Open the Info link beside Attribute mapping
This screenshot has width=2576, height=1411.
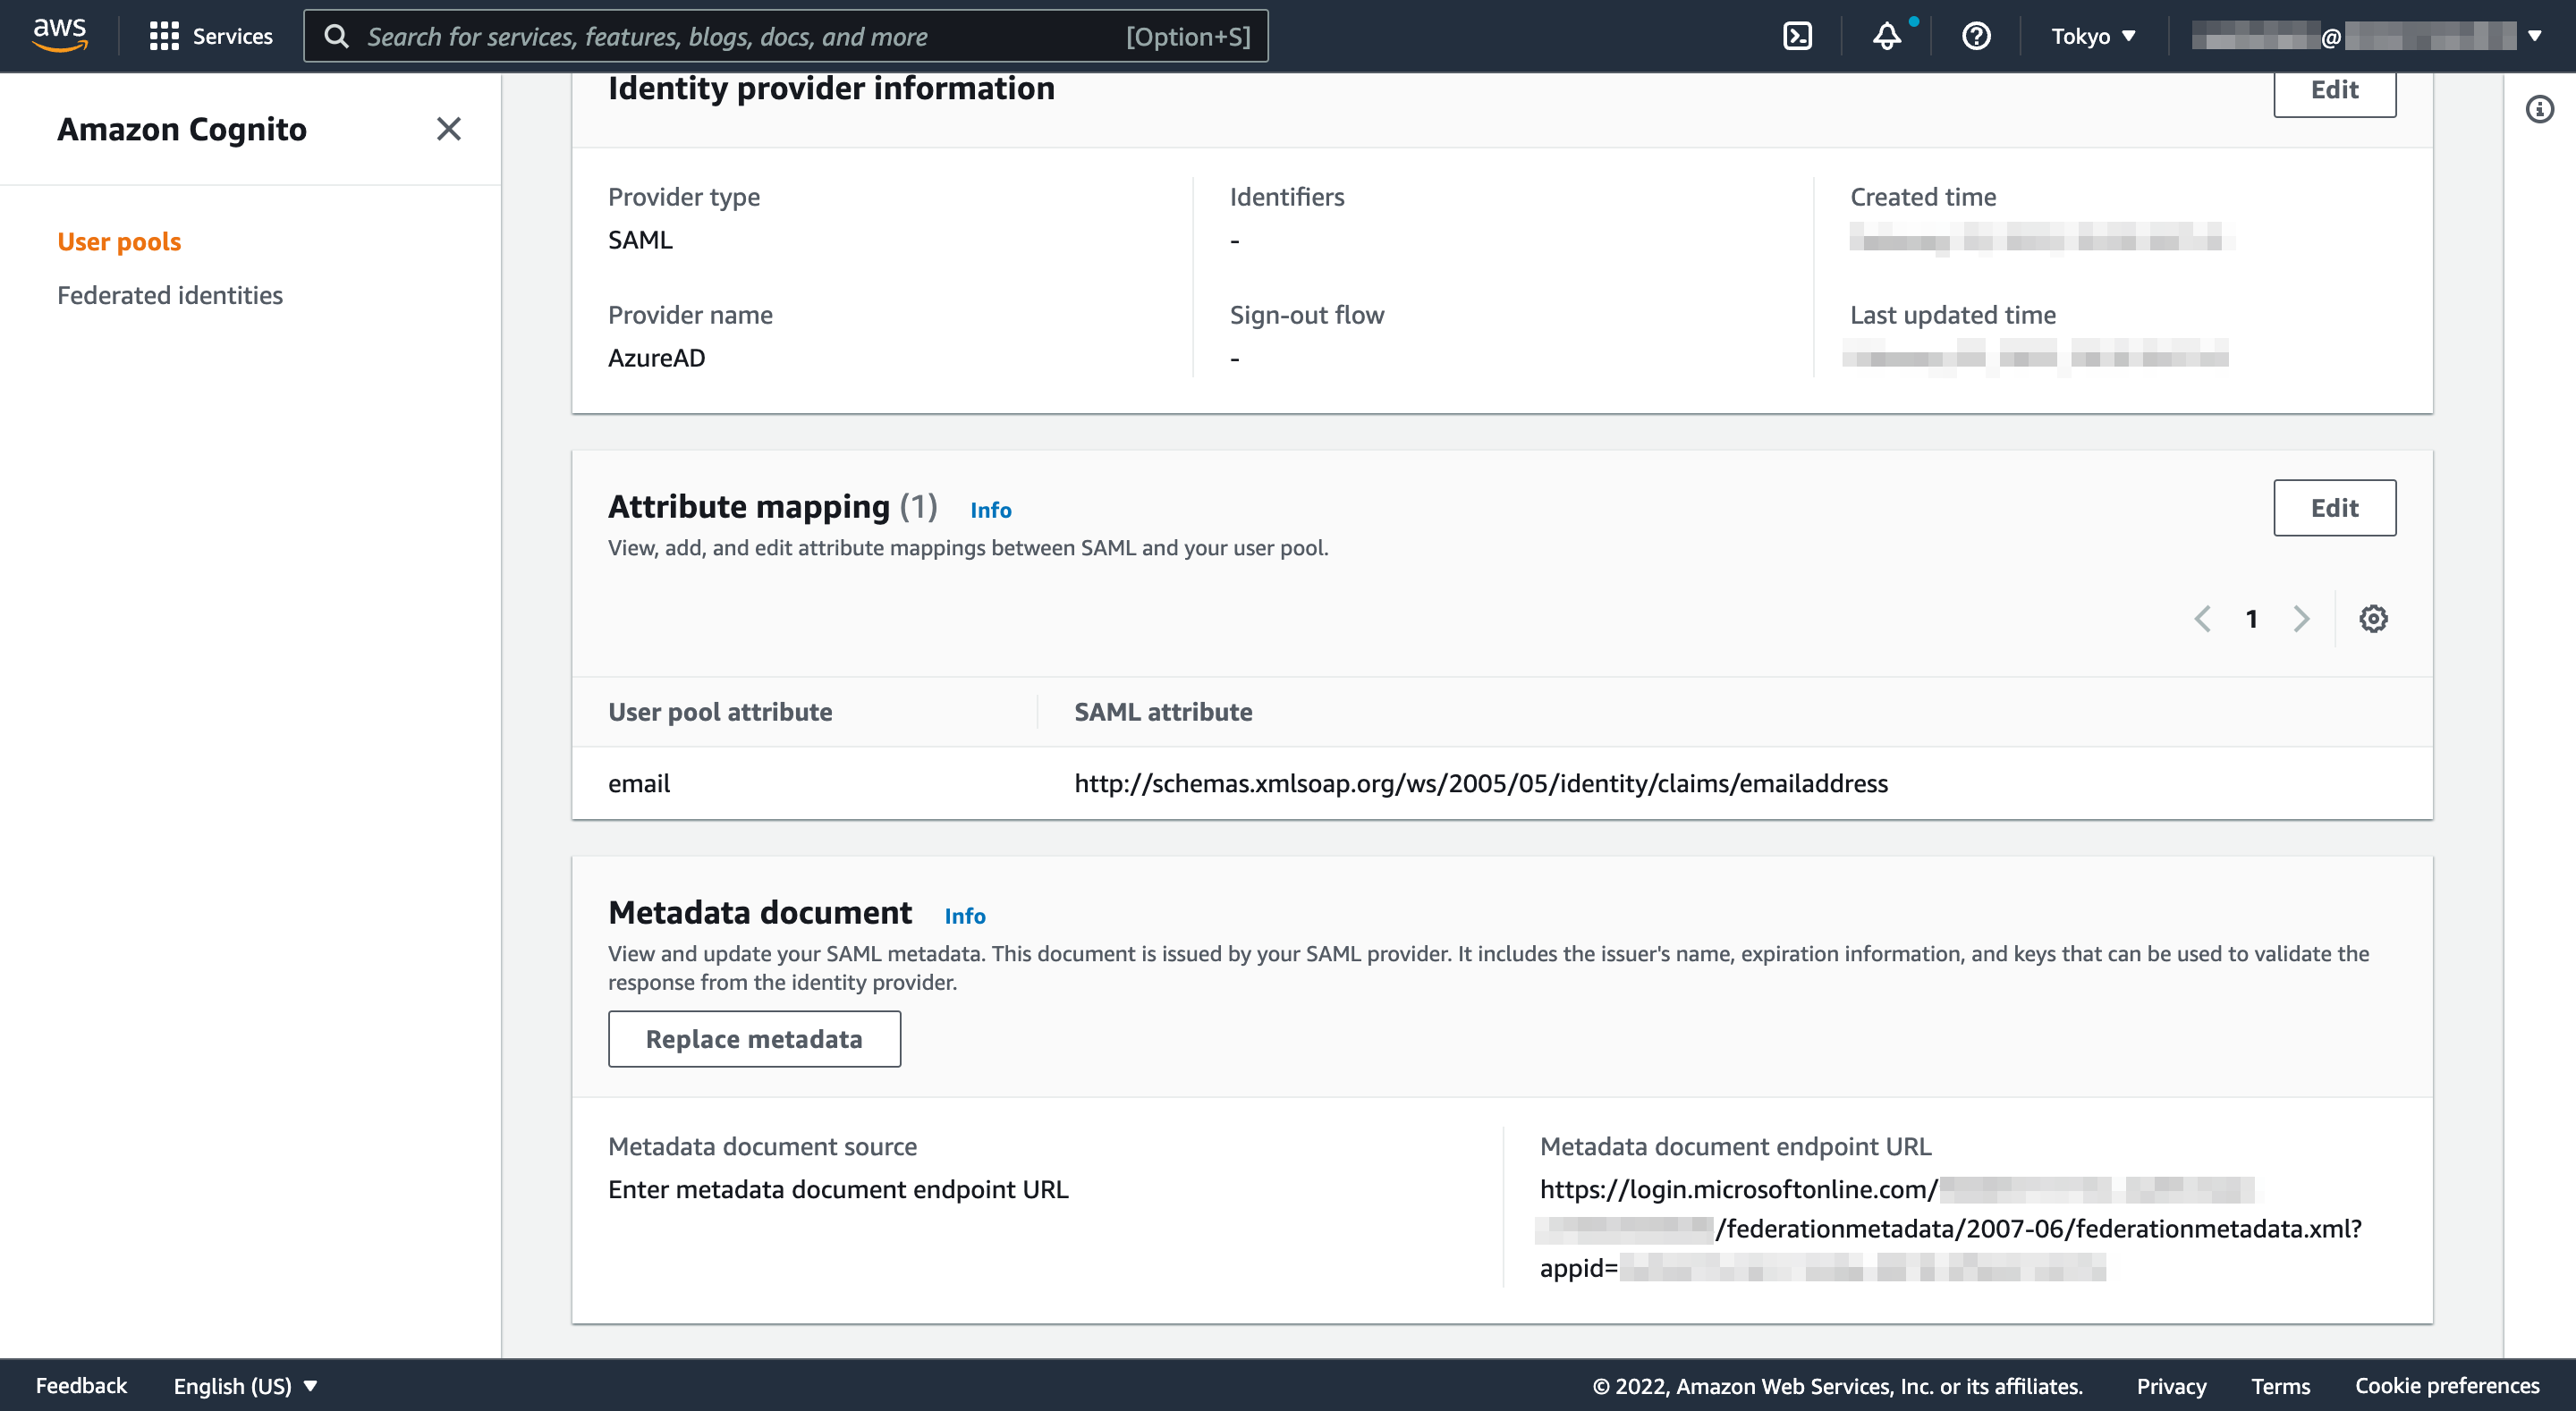tap(989, 510)
